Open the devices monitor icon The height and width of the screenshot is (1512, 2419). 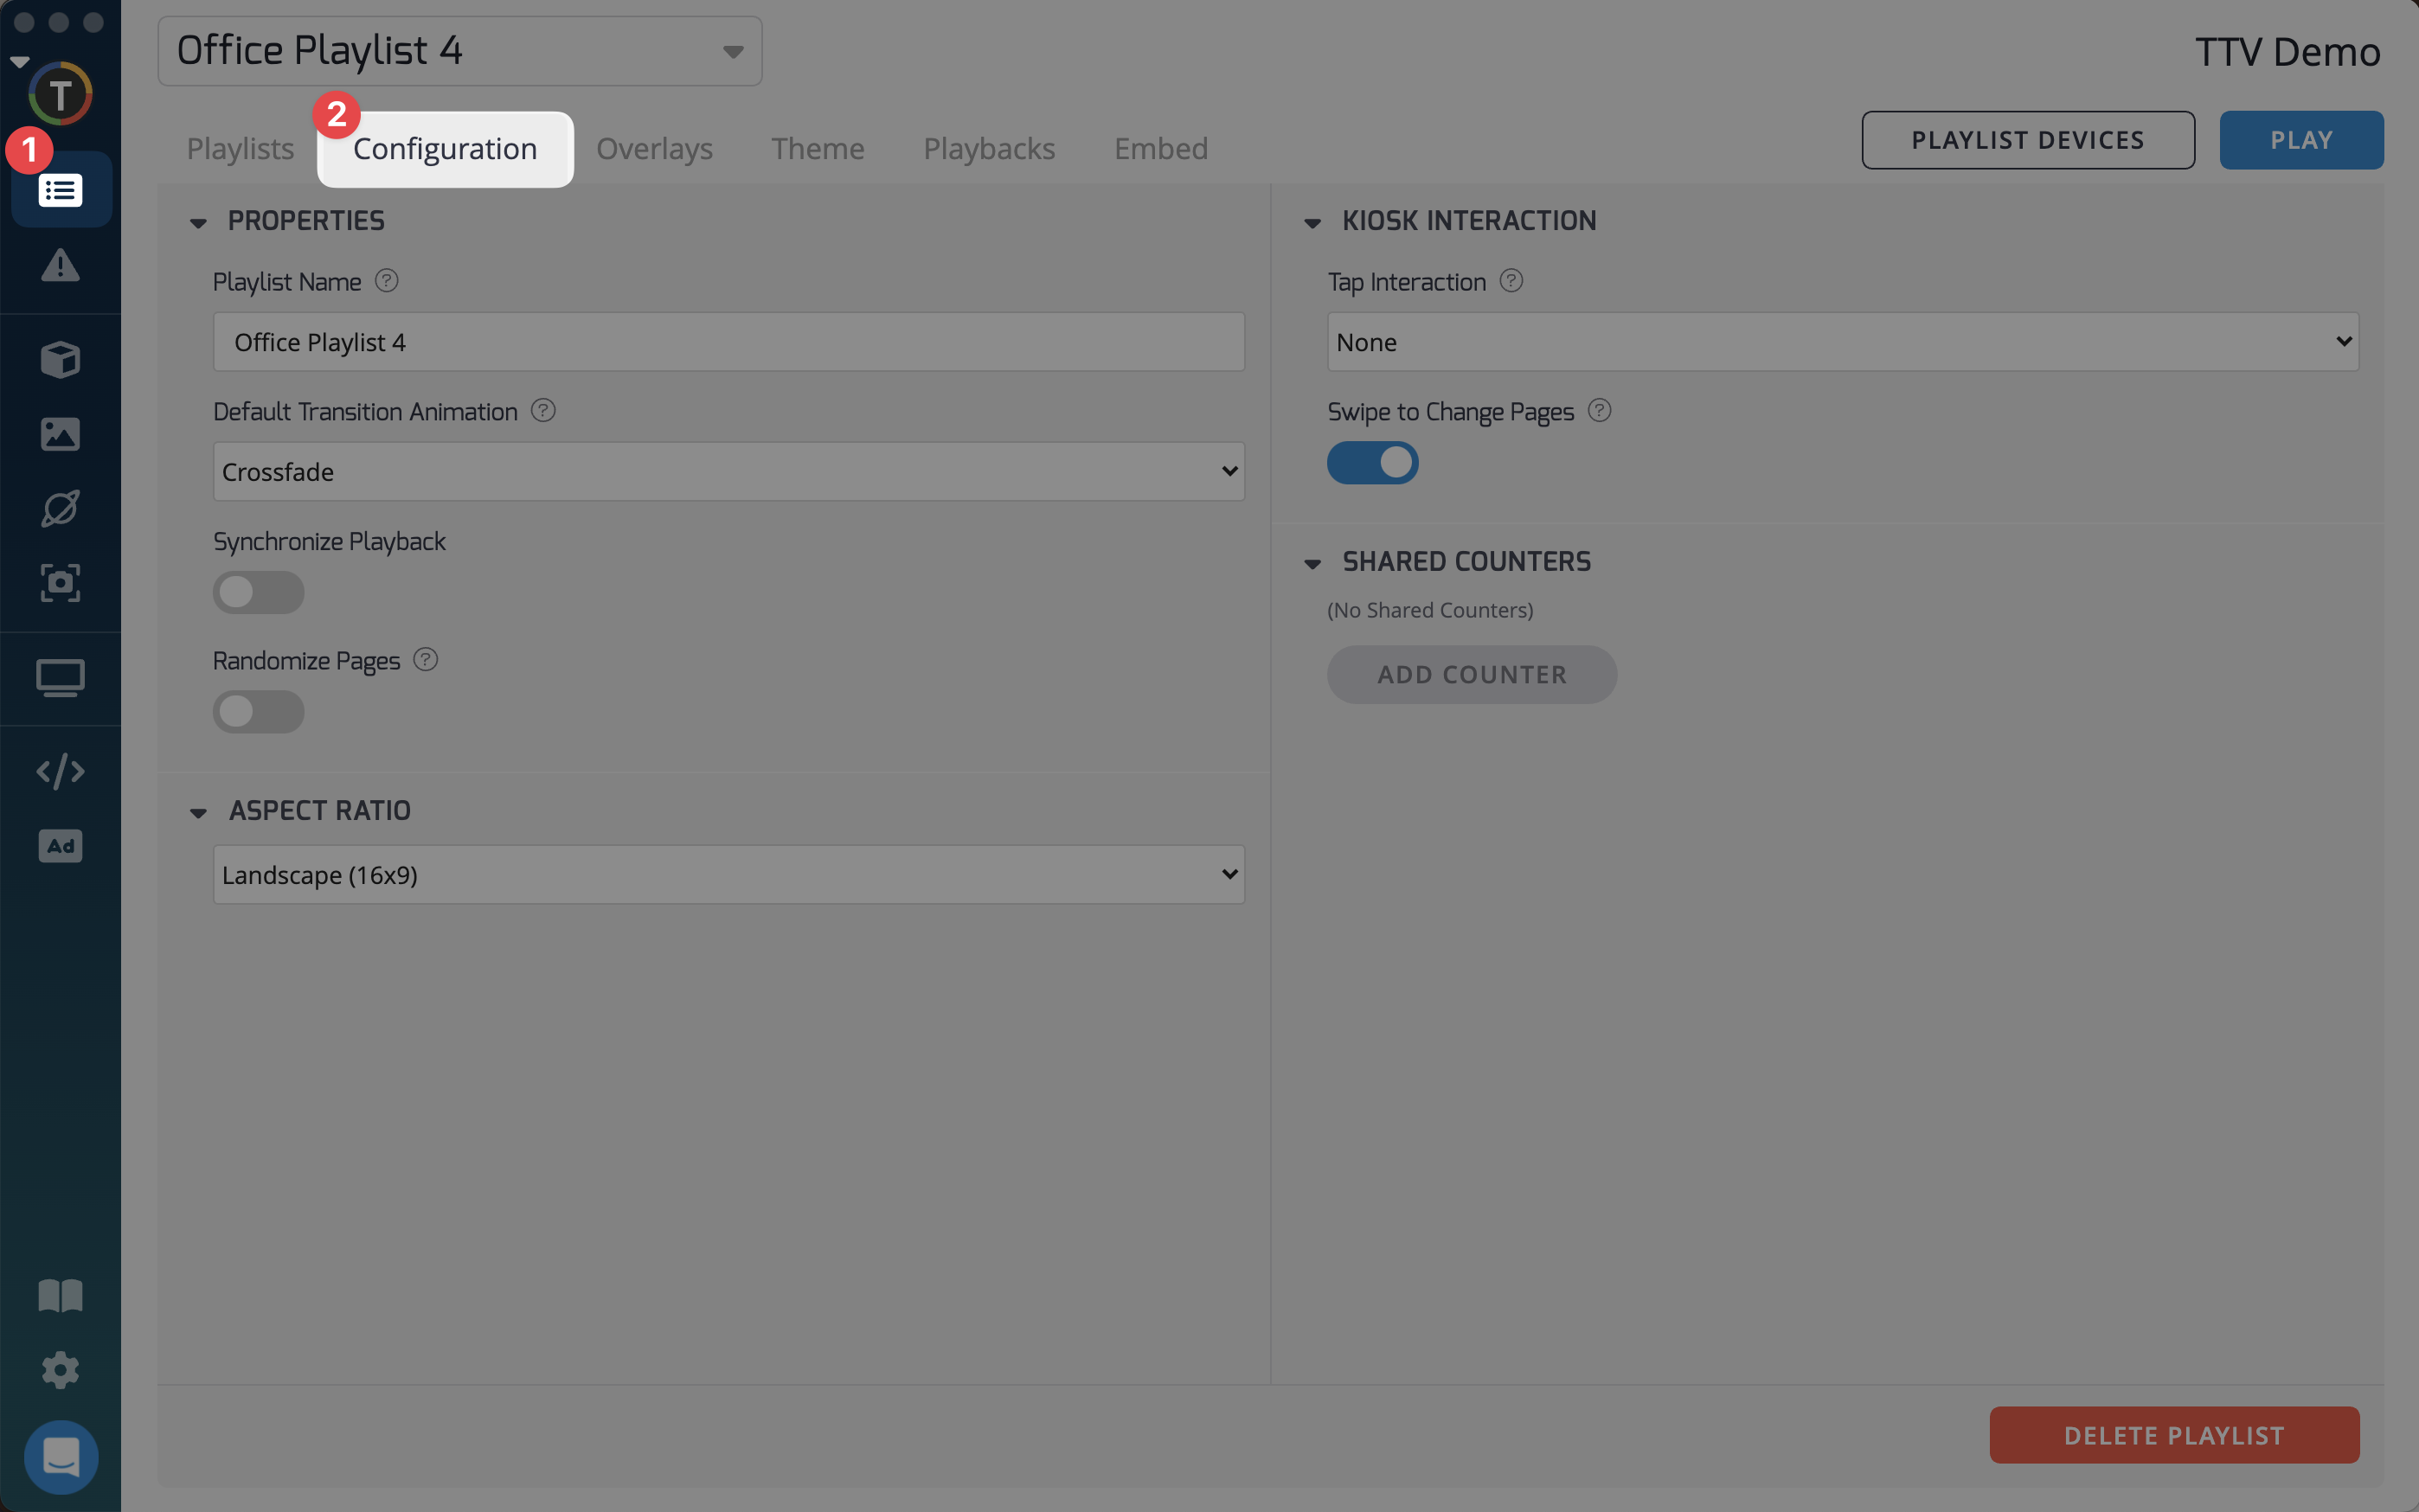tap(60, 678)
